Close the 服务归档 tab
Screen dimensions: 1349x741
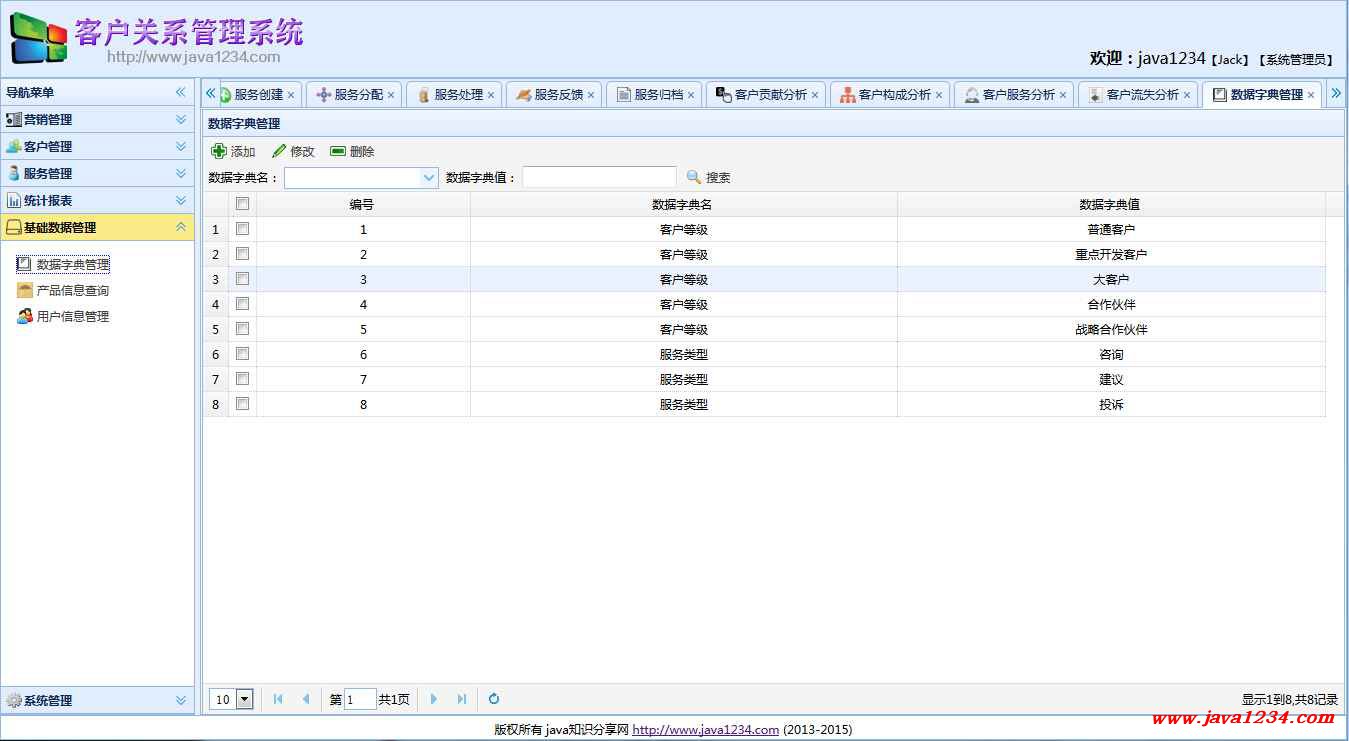point(691,95)
